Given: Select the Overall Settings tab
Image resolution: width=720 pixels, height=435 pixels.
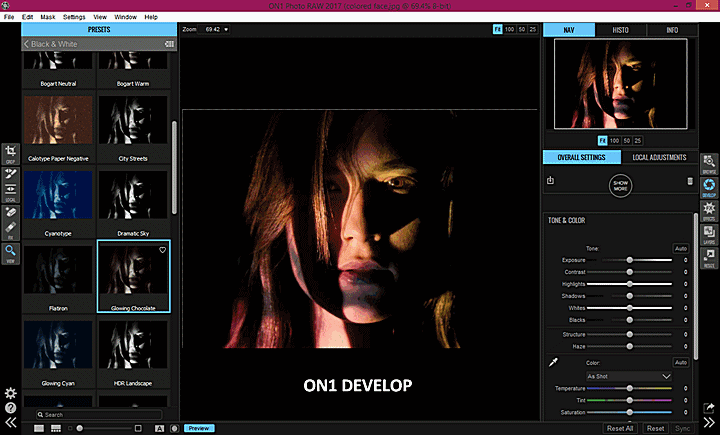Looking at the screenshot, I should (582, 157).
